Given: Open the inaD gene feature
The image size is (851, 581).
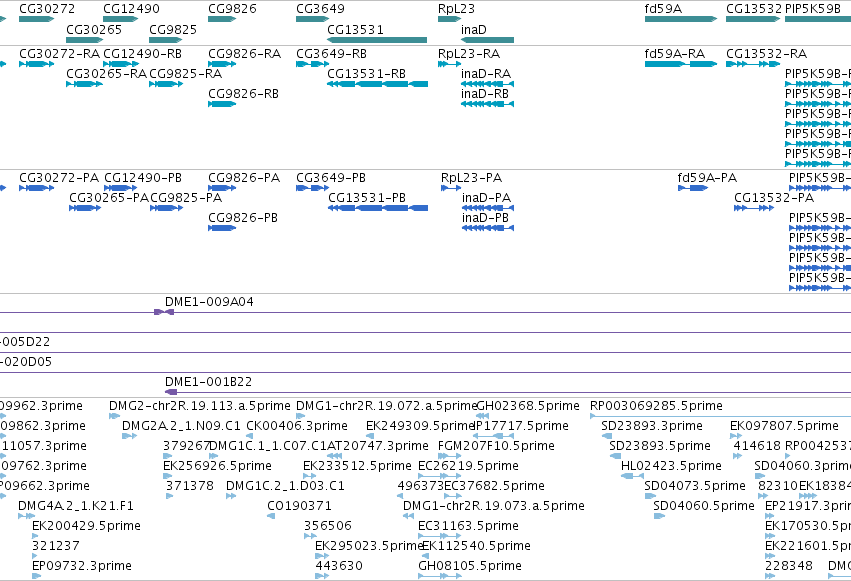Looking at the screenshot, I should tap(487, 40).
